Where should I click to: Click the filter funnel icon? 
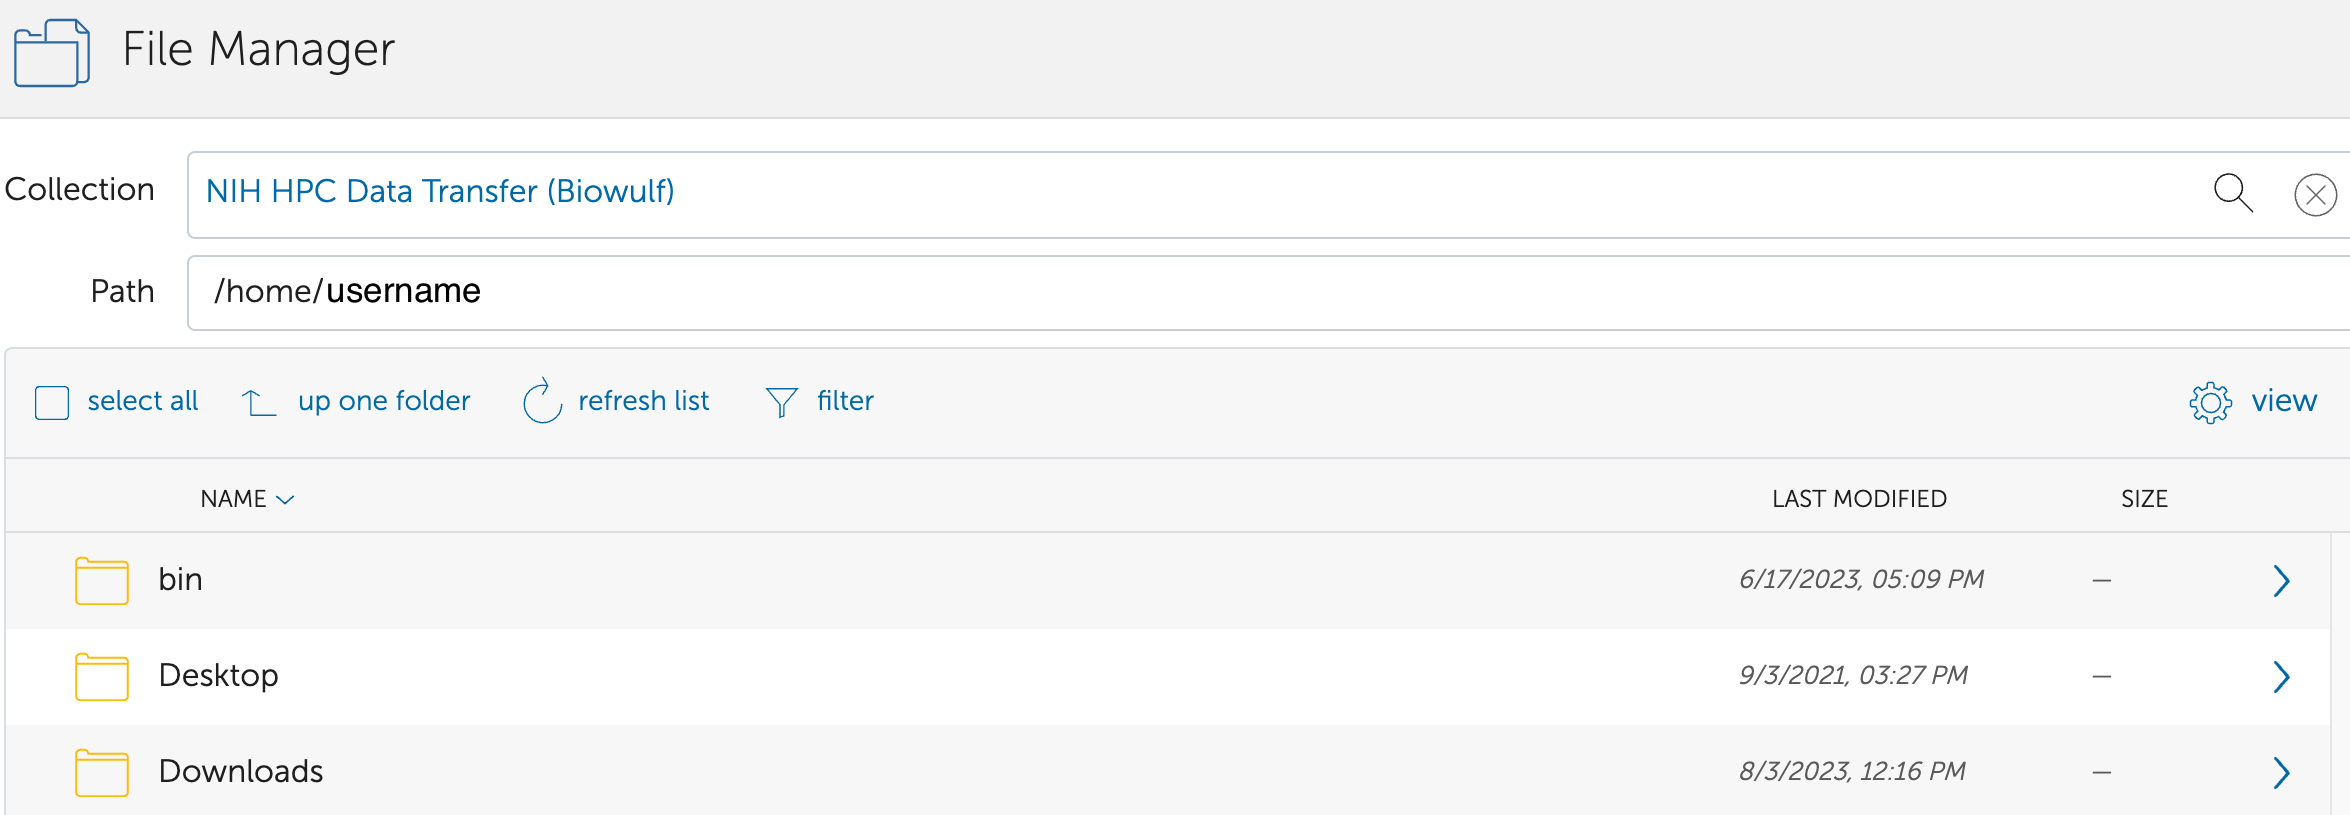click(781, 402)
